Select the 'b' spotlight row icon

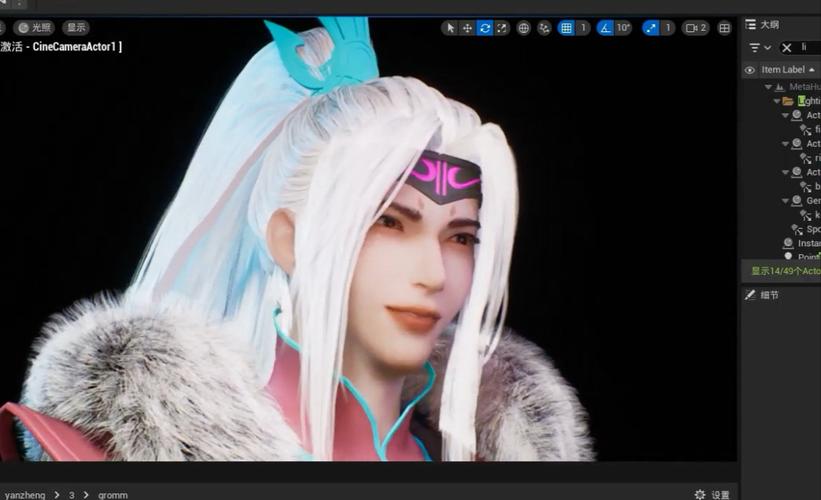(806, 186)
